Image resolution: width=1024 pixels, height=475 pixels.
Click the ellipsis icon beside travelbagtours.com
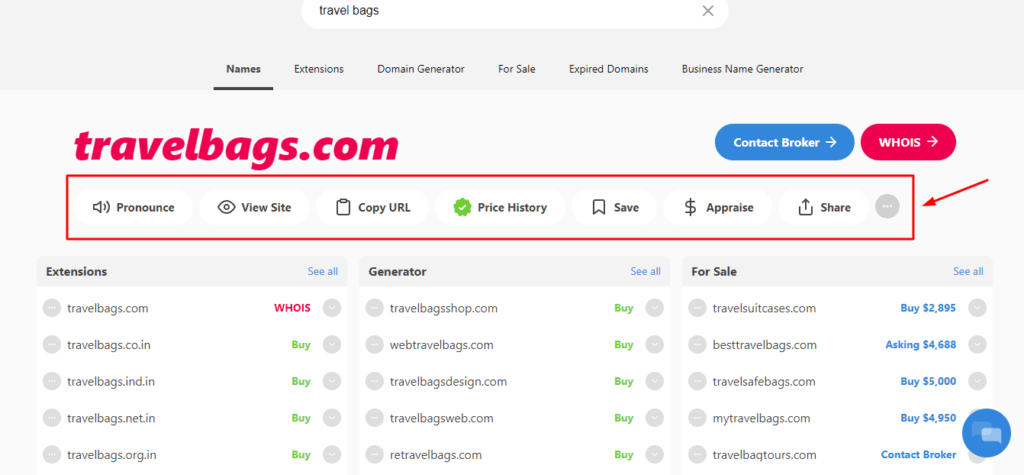697,454
